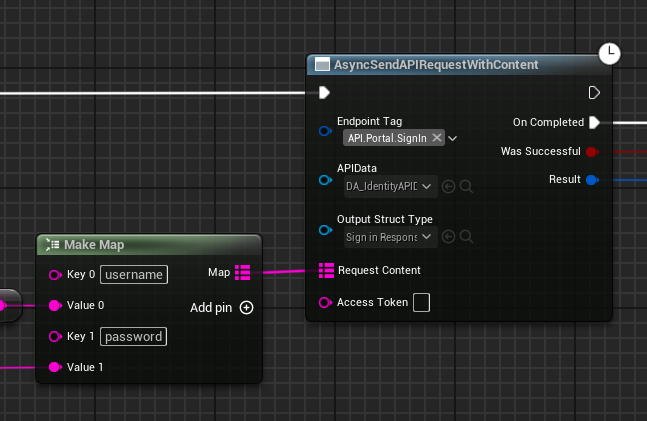Clear the API.Portal.SignIn tag with the X
Screen dimensions: 647x421
(437, 138)
